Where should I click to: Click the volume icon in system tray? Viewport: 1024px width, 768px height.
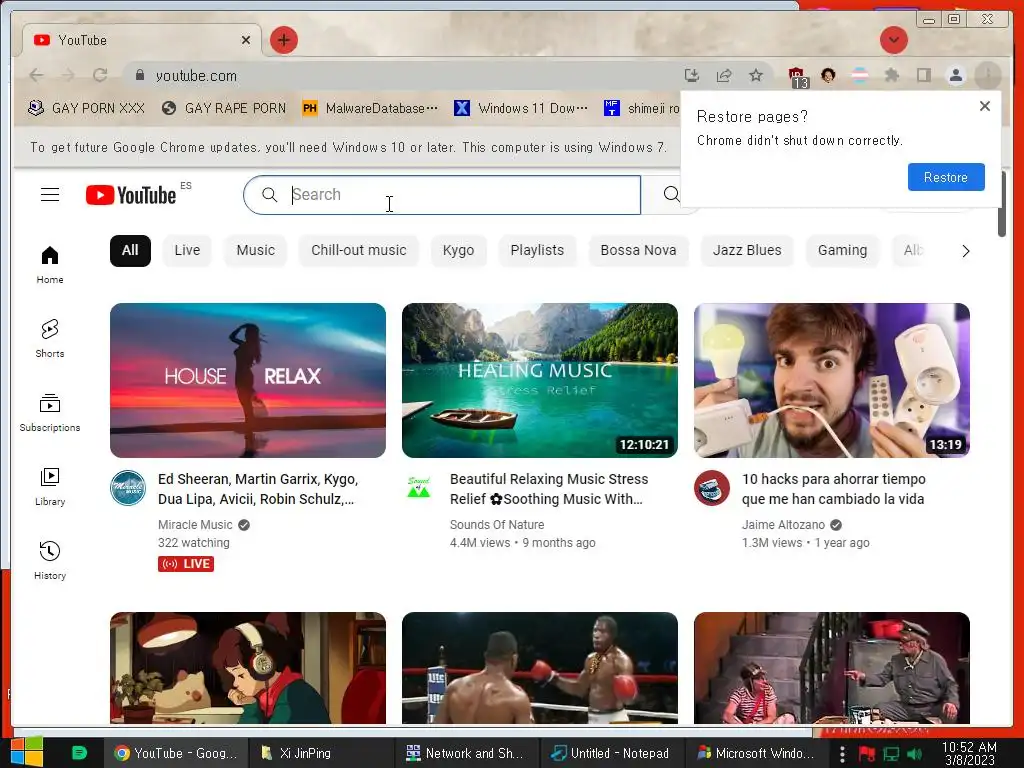915,754
